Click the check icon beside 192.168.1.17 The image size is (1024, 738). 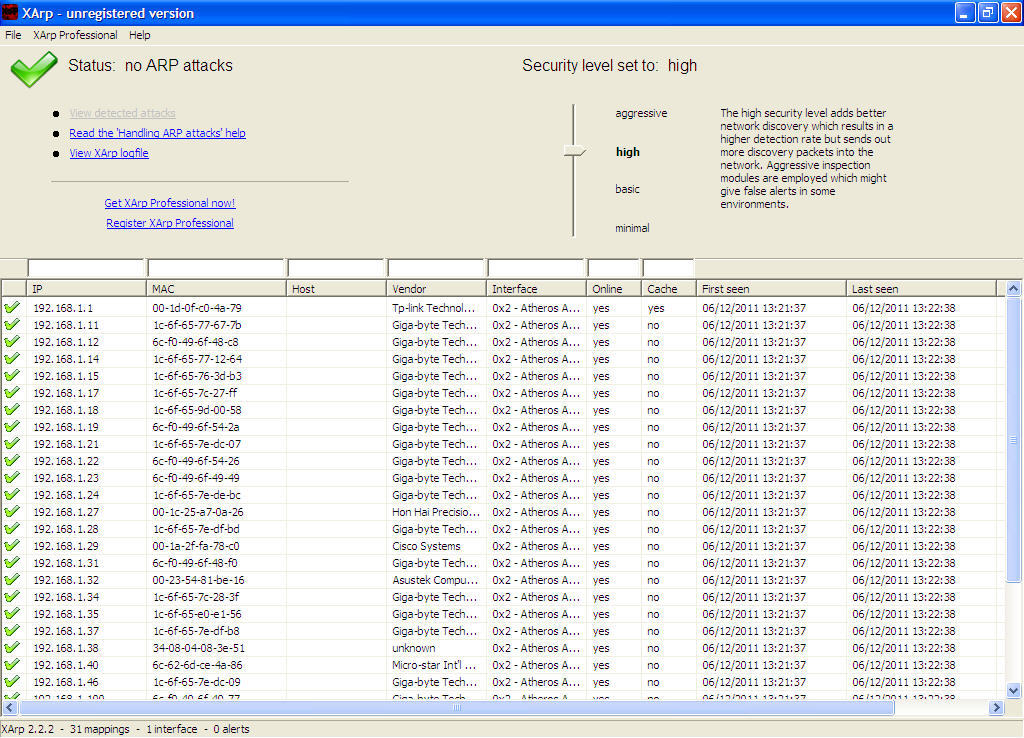pyautogui.click(x=12, y=392)
